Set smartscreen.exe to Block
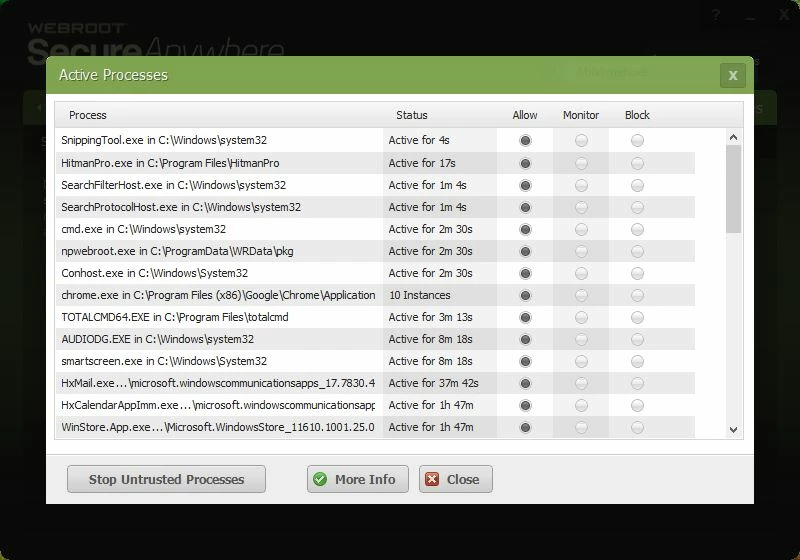Image resolution: width=800 pixels, height=560 pixels. [x=637, y=361]
